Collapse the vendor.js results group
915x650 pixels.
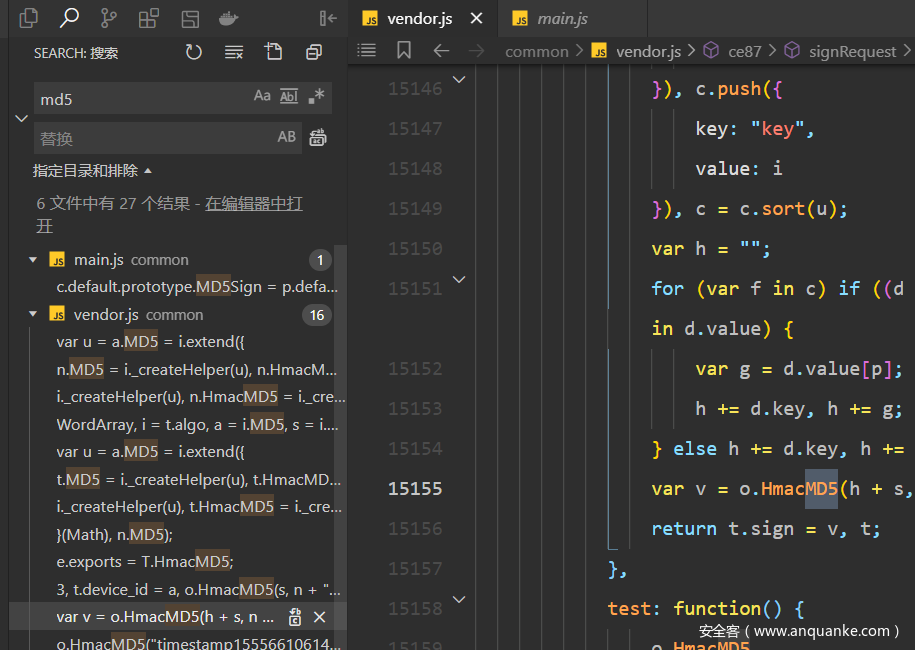click(x=33, y=315)
